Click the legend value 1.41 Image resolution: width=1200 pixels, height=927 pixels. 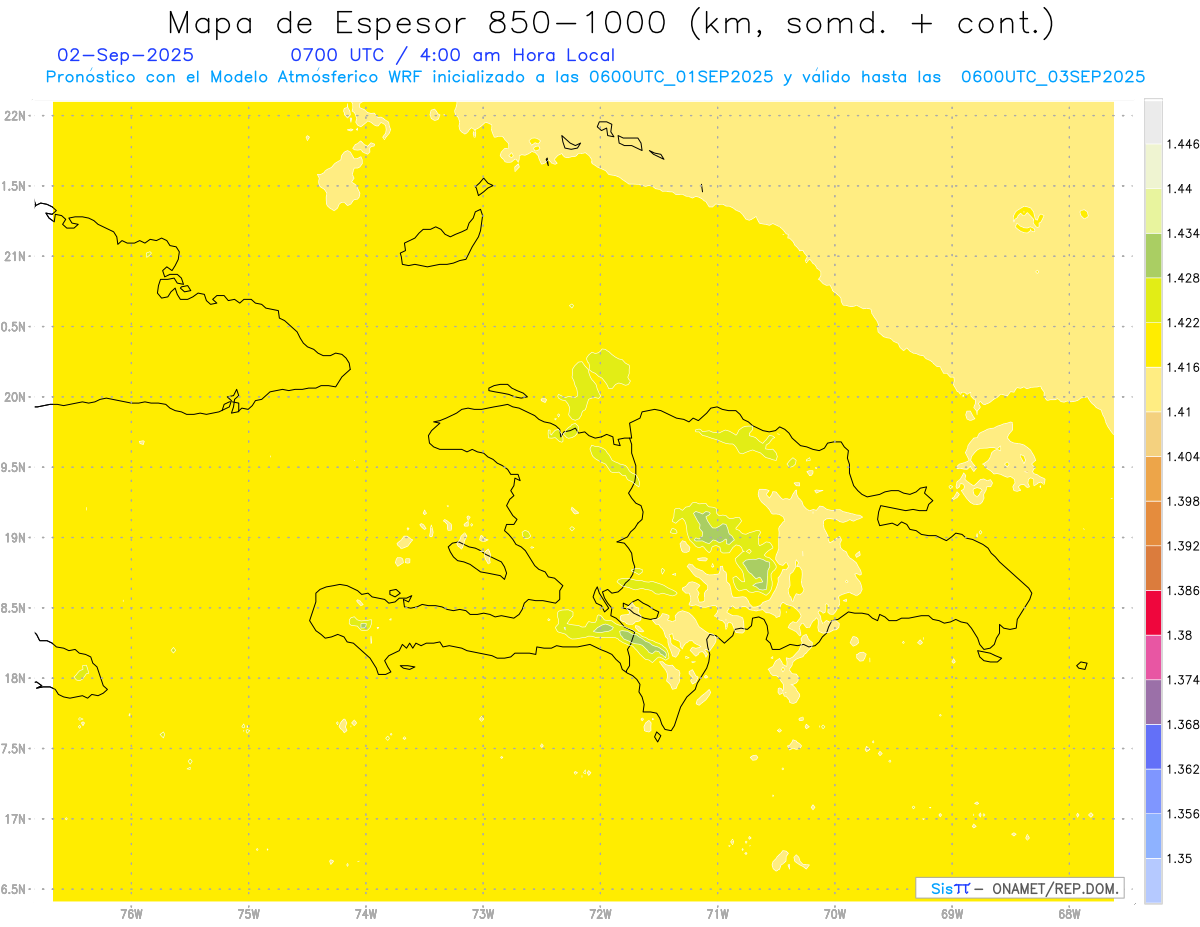[x=1181, y=412]
